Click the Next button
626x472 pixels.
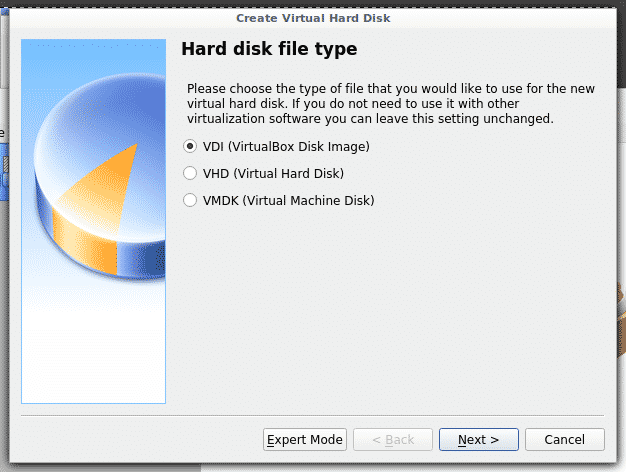(x=478, y=440)
